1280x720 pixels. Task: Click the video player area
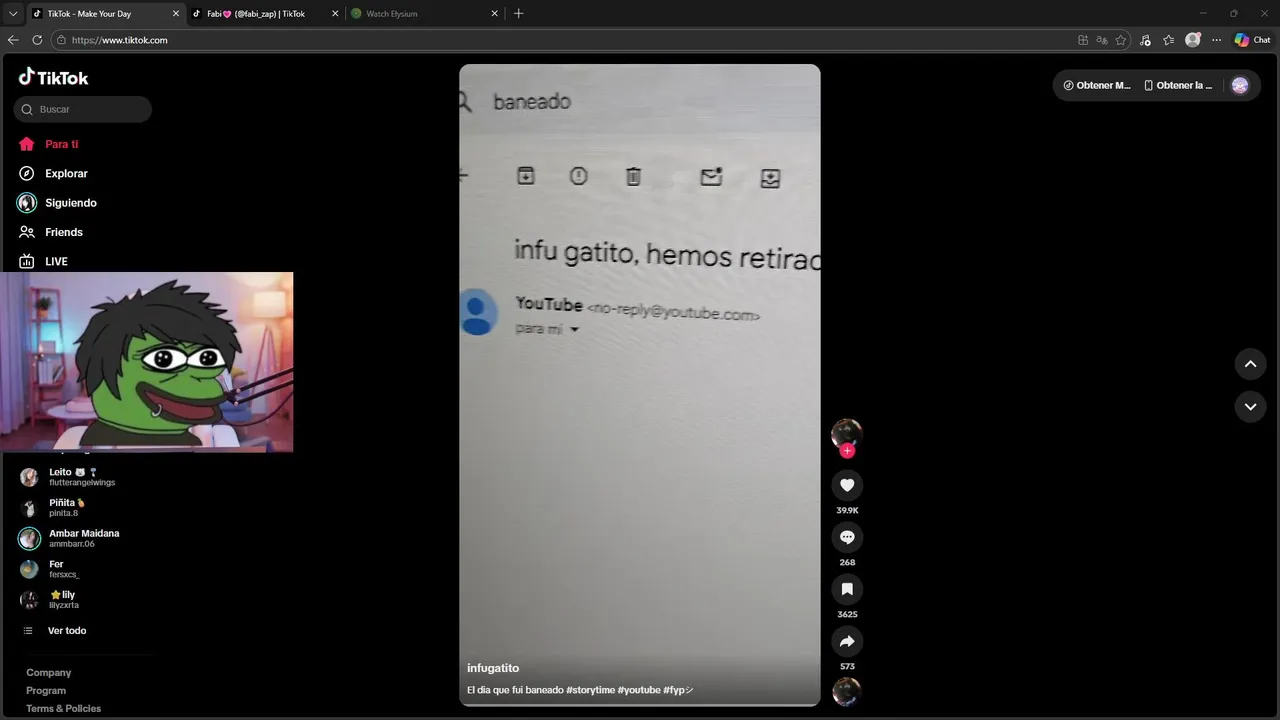tap(640, 385)
